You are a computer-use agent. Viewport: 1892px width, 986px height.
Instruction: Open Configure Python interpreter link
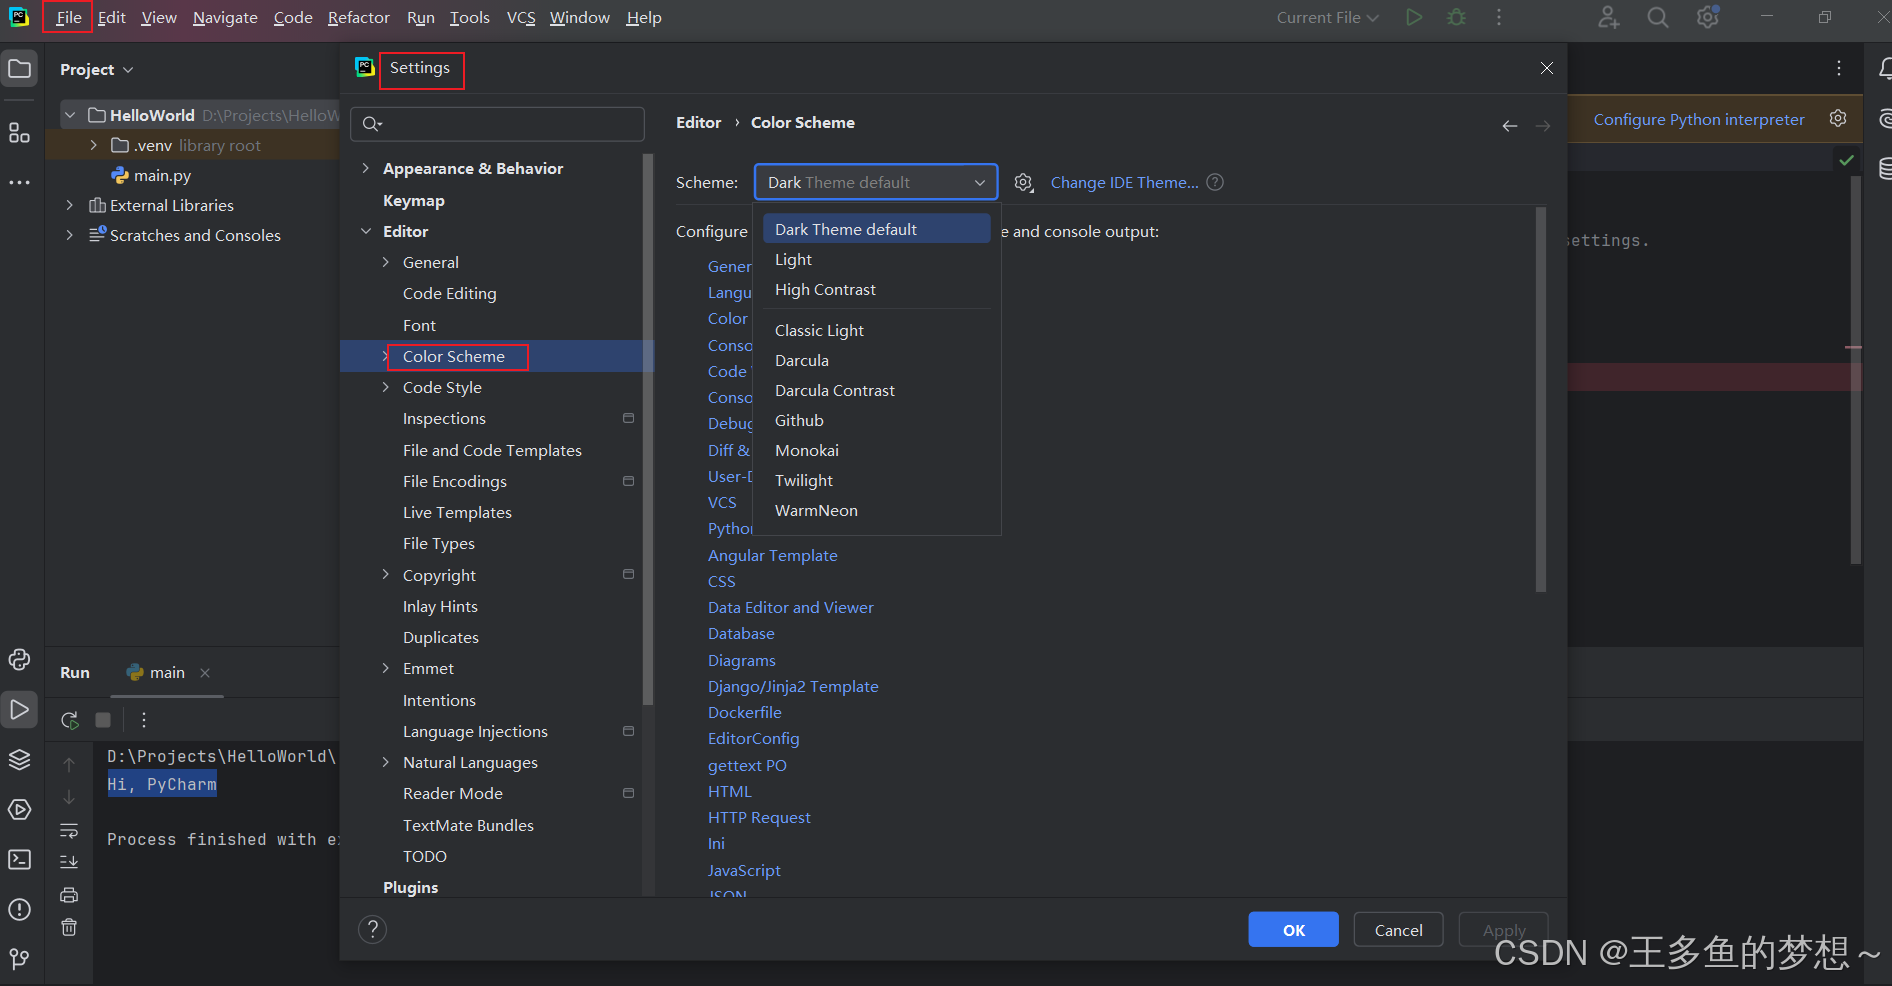[1699, 119]
